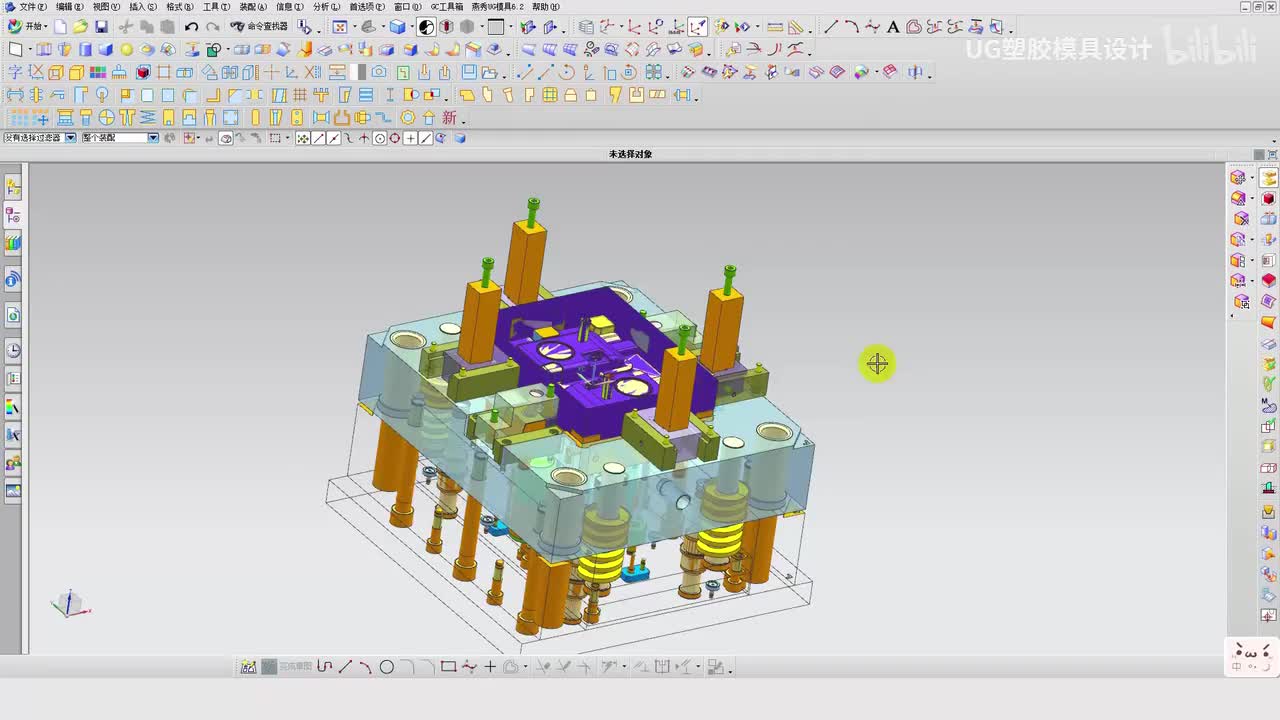Click the 字 text icon in the mold toolbar

pos(15,72)
